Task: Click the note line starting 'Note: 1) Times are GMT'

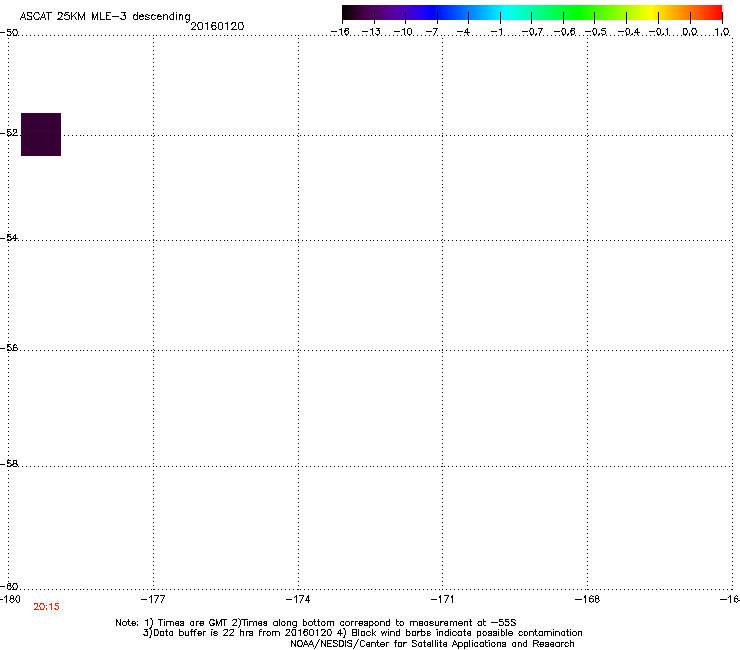Action: [x=316, y=623]
